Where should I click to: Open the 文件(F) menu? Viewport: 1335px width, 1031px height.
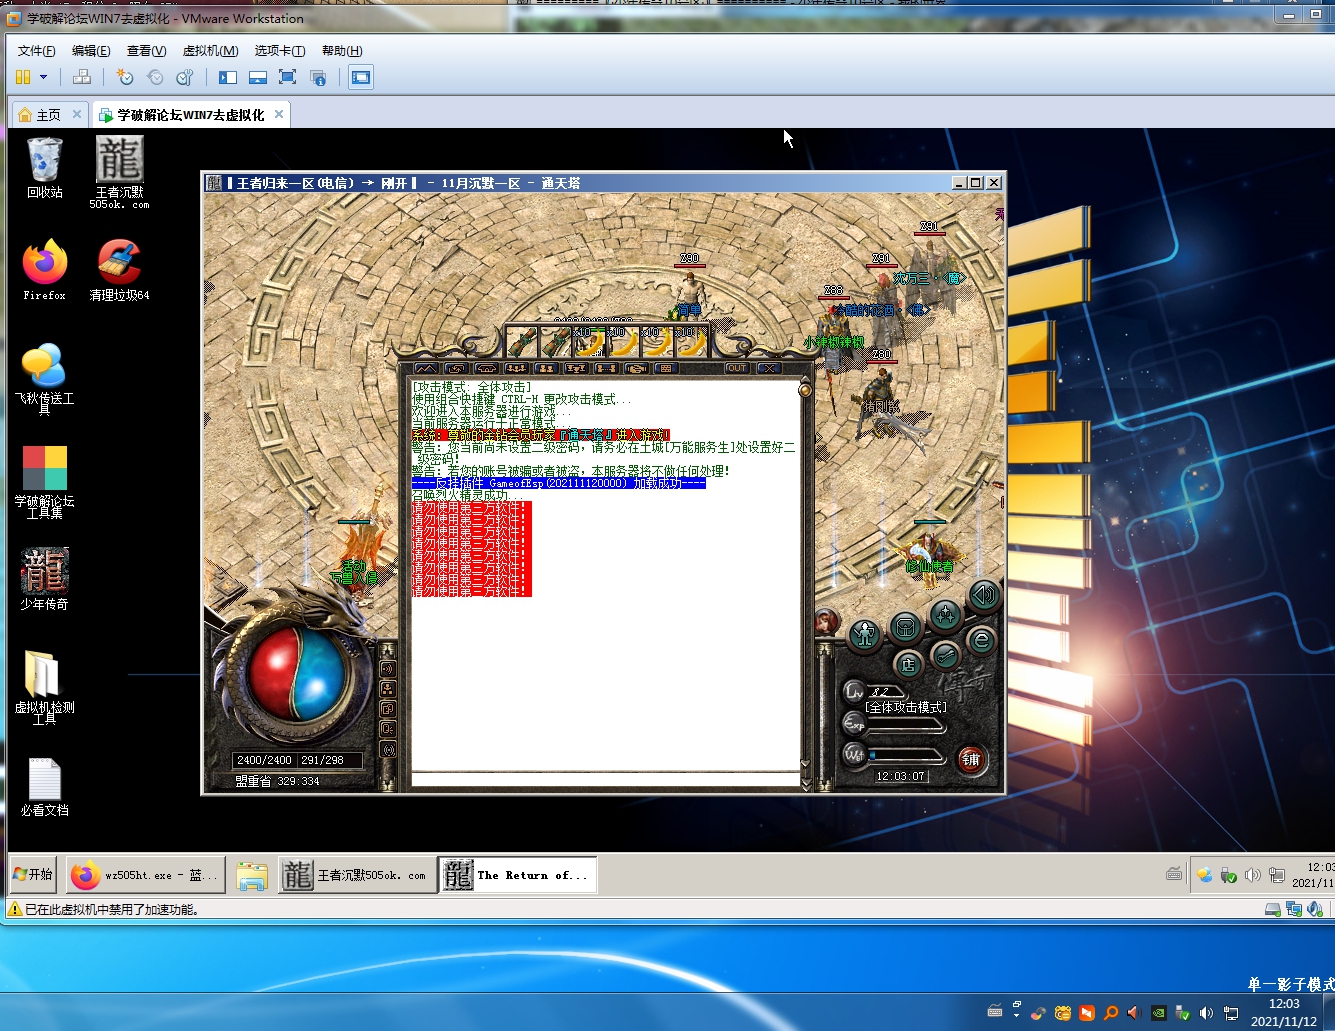pos(37,51)
